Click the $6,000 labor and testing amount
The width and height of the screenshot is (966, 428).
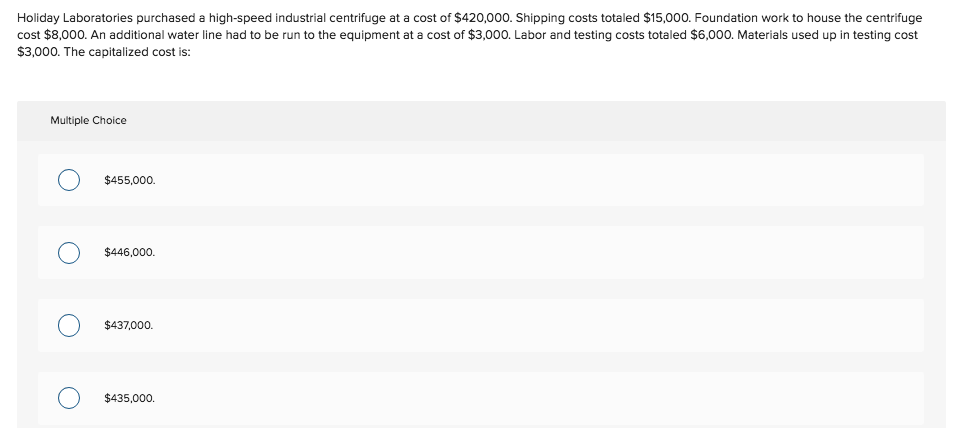click(712, 35)
